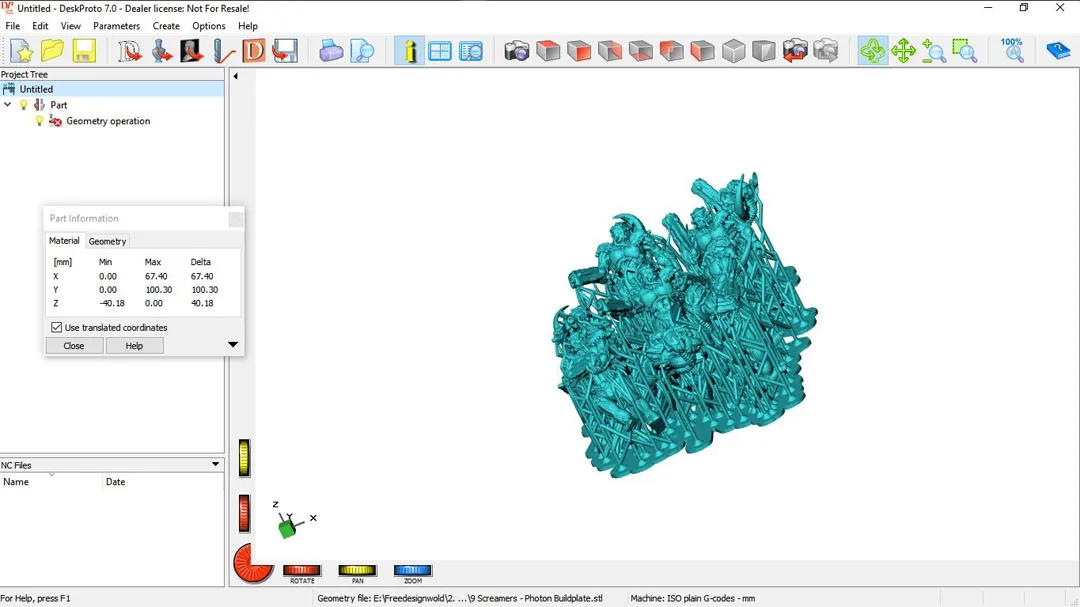This screenshot has width=1080, height=607.
Task: Open the NC Files panel dropdown arrow
Action: pyautogui.click(x=215, y=465)
